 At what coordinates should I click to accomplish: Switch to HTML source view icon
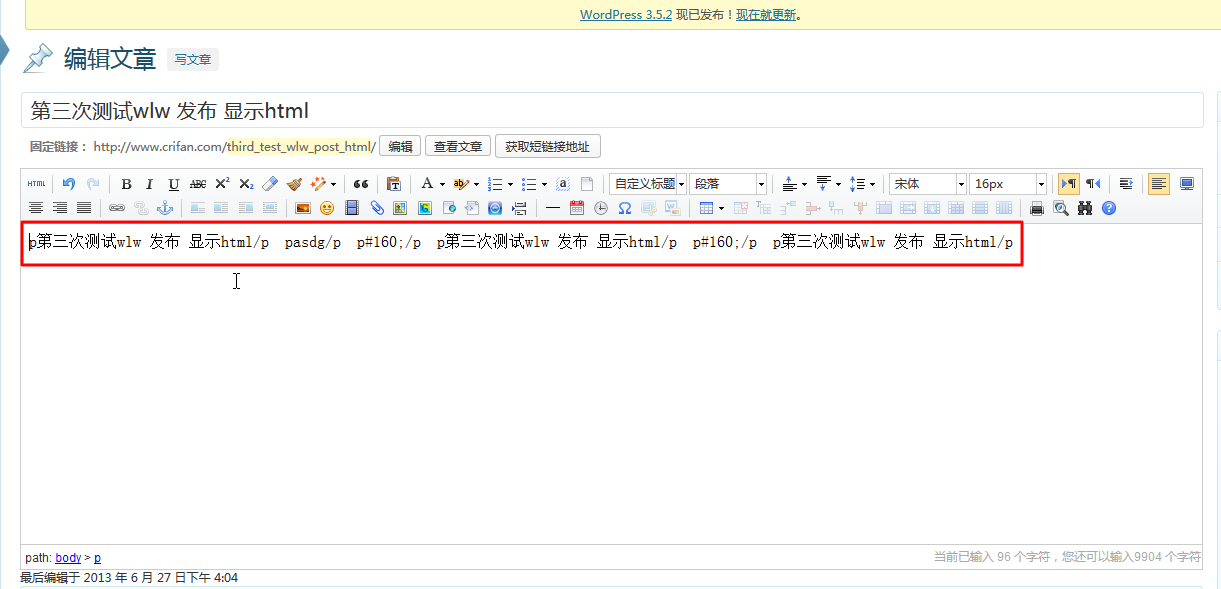tap(36, 184)
